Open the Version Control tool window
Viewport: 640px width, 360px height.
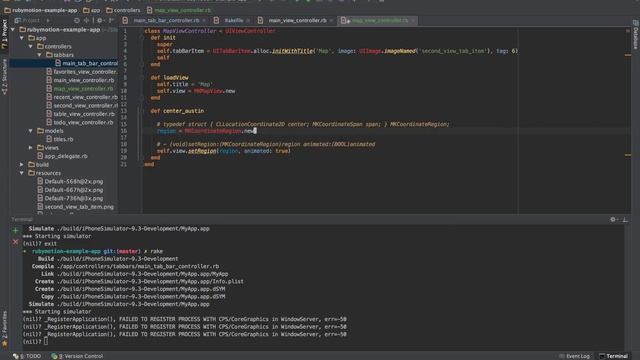[x=77, y=356]
